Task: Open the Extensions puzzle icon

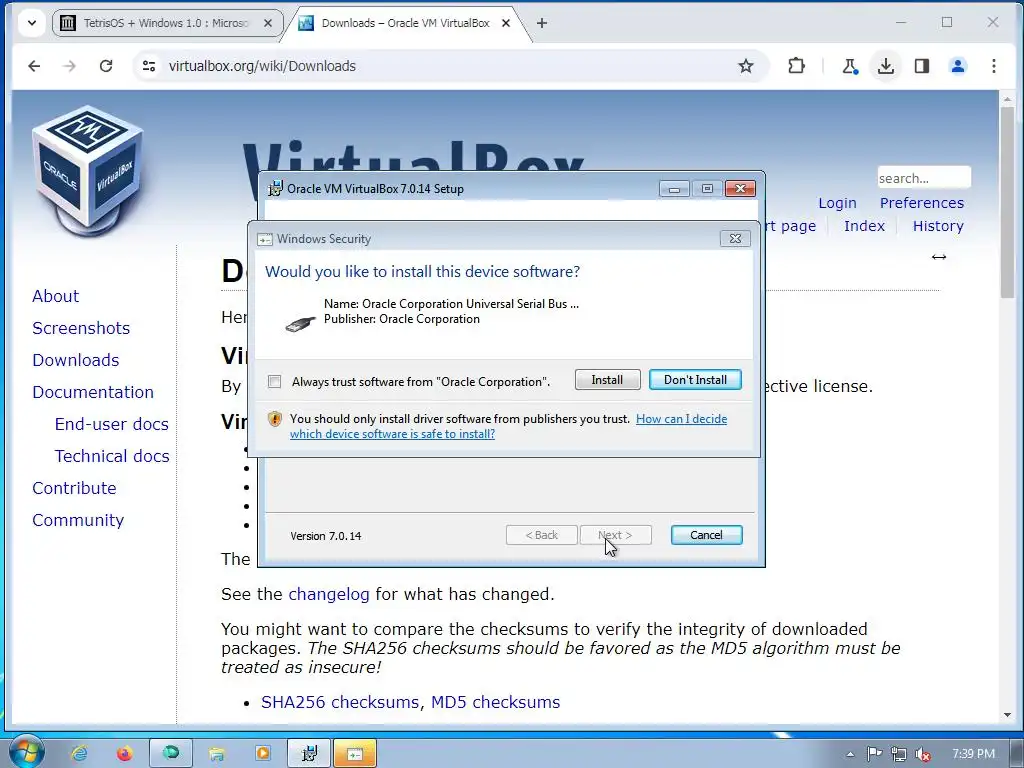Action: click(x=796, y=66)
